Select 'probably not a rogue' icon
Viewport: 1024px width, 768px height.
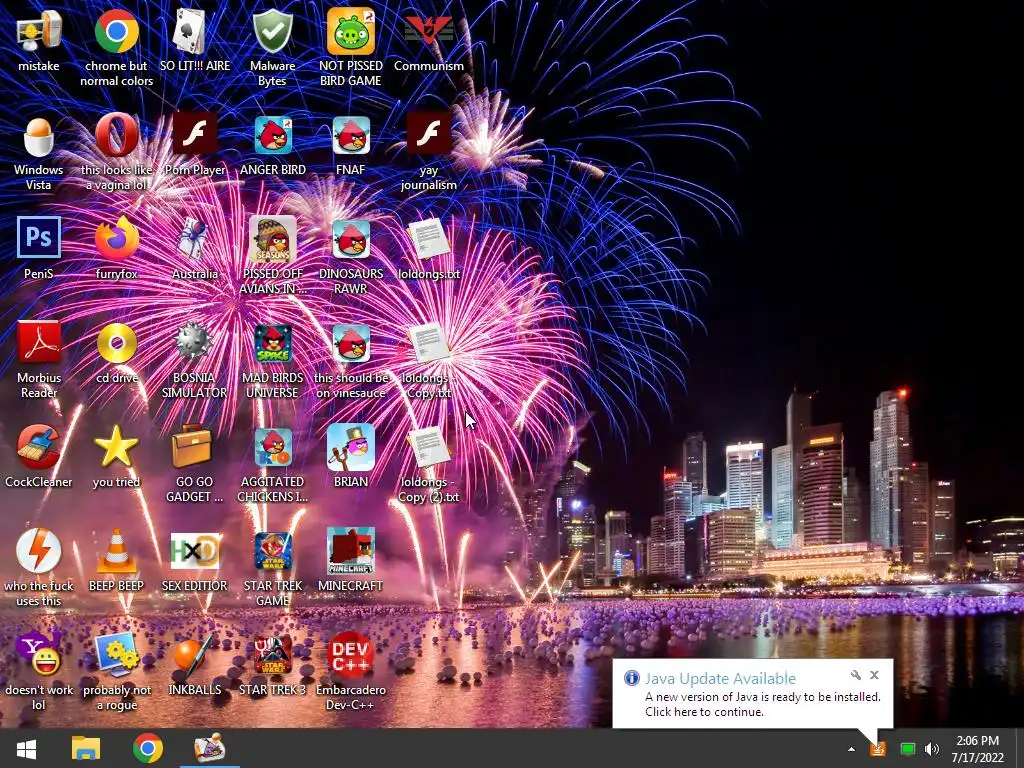tap(116, 654)
